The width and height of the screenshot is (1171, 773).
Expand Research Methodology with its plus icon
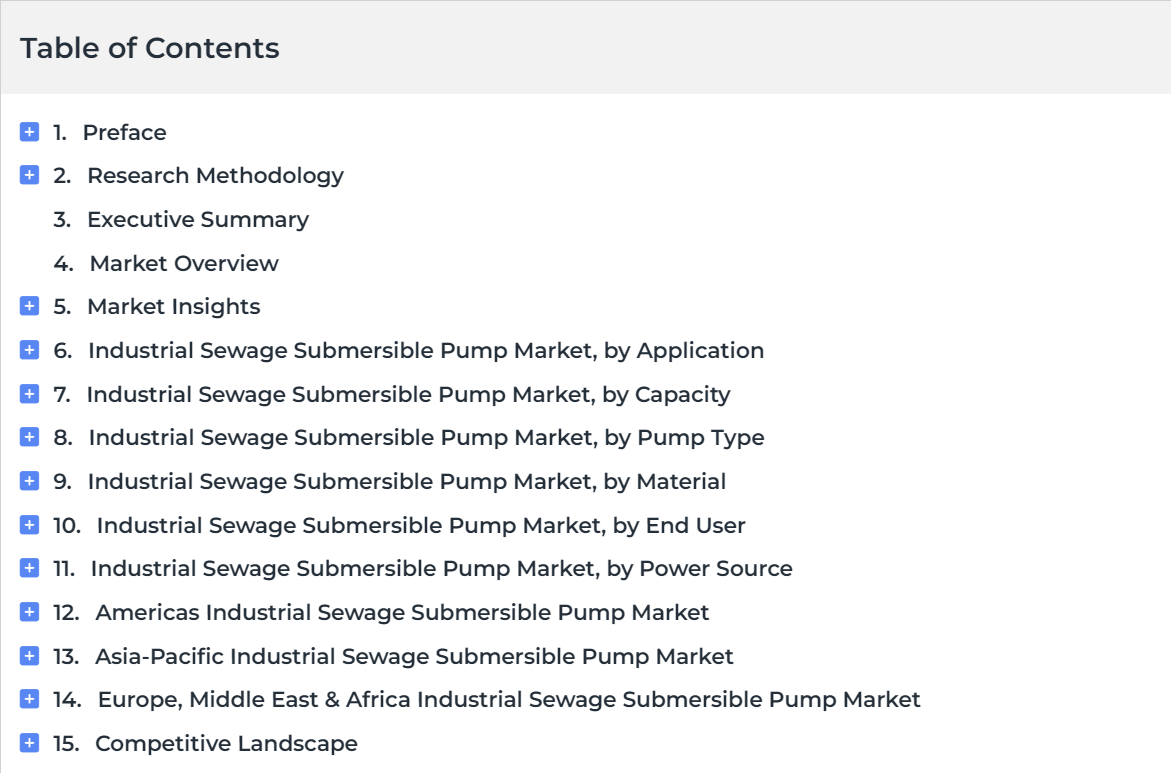click(29, 176)
